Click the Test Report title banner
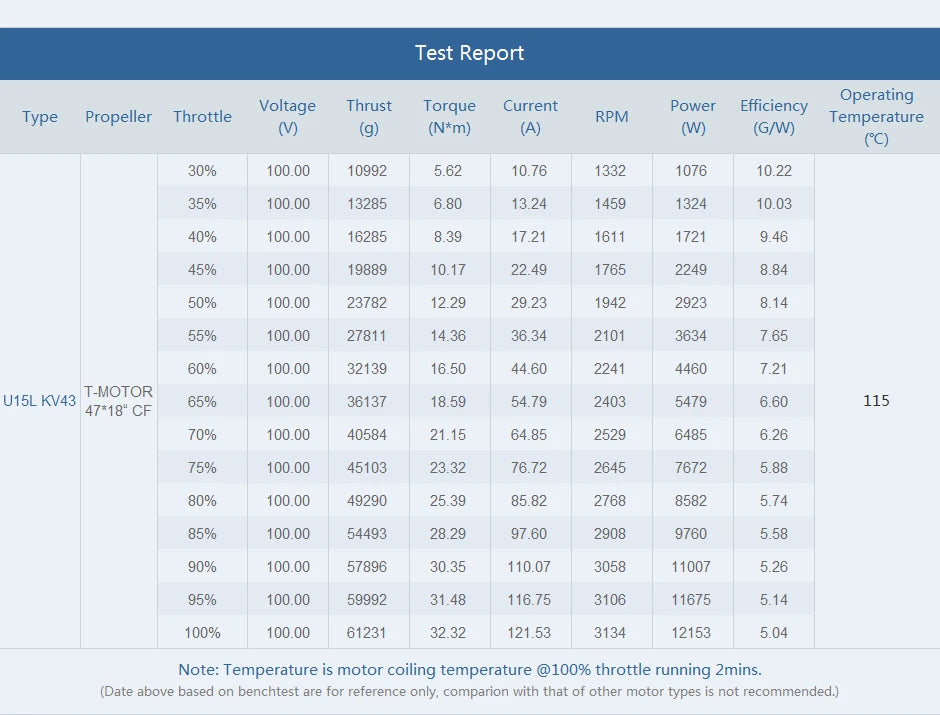The width and height of the screenshot is (940, 715). 470,53
